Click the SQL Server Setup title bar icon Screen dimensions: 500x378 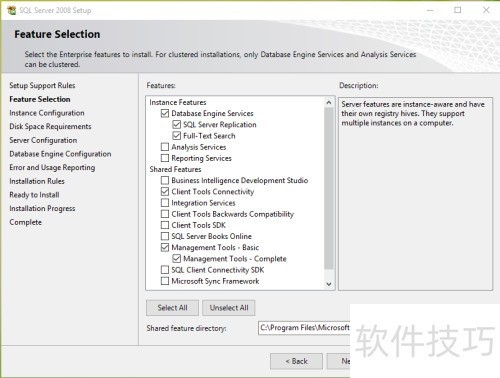tap(12, 10)
